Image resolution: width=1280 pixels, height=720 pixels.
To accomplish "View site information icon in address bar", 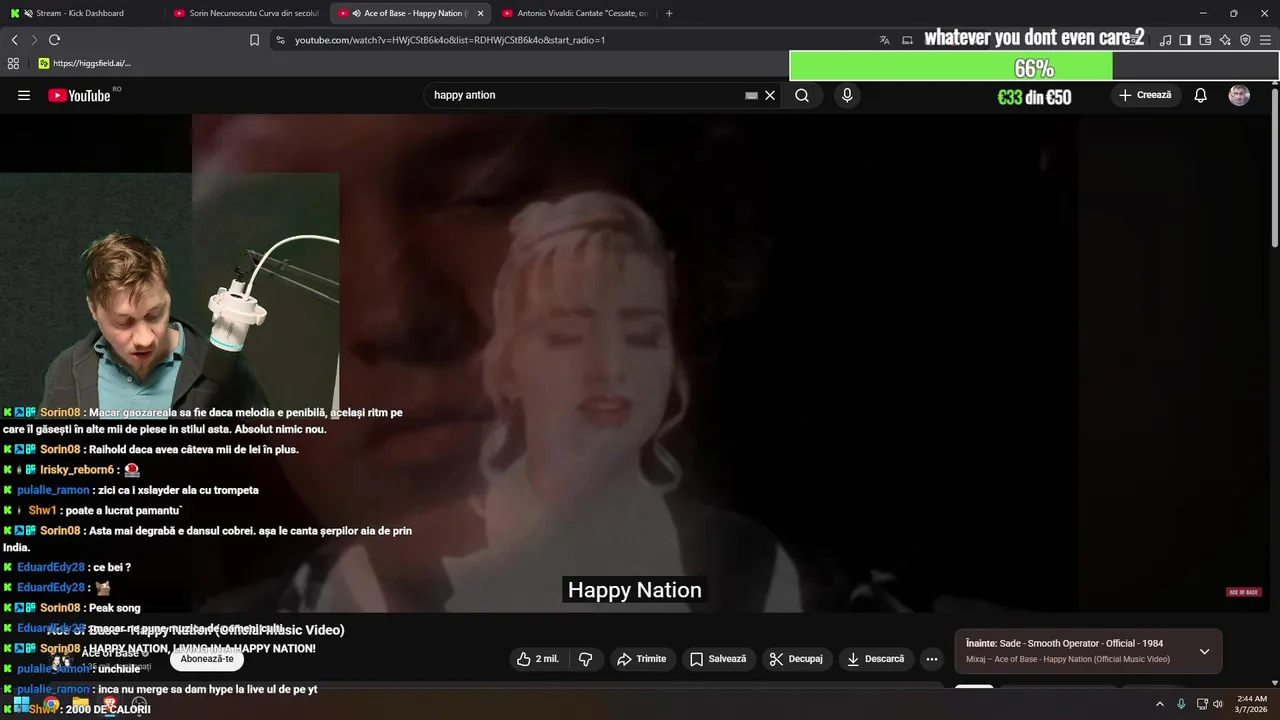I will pos(280,40).
